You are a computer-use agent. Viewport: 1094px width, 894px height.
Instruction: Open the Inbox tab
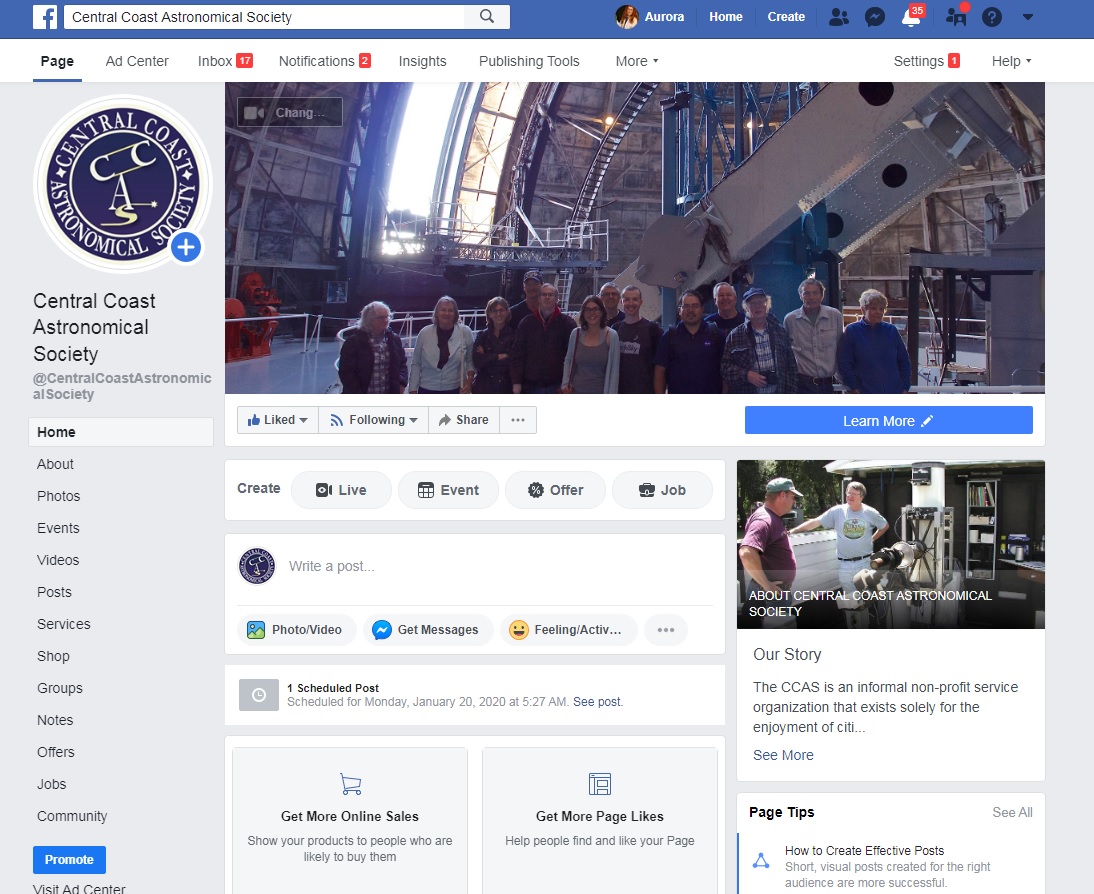[225, 61]
